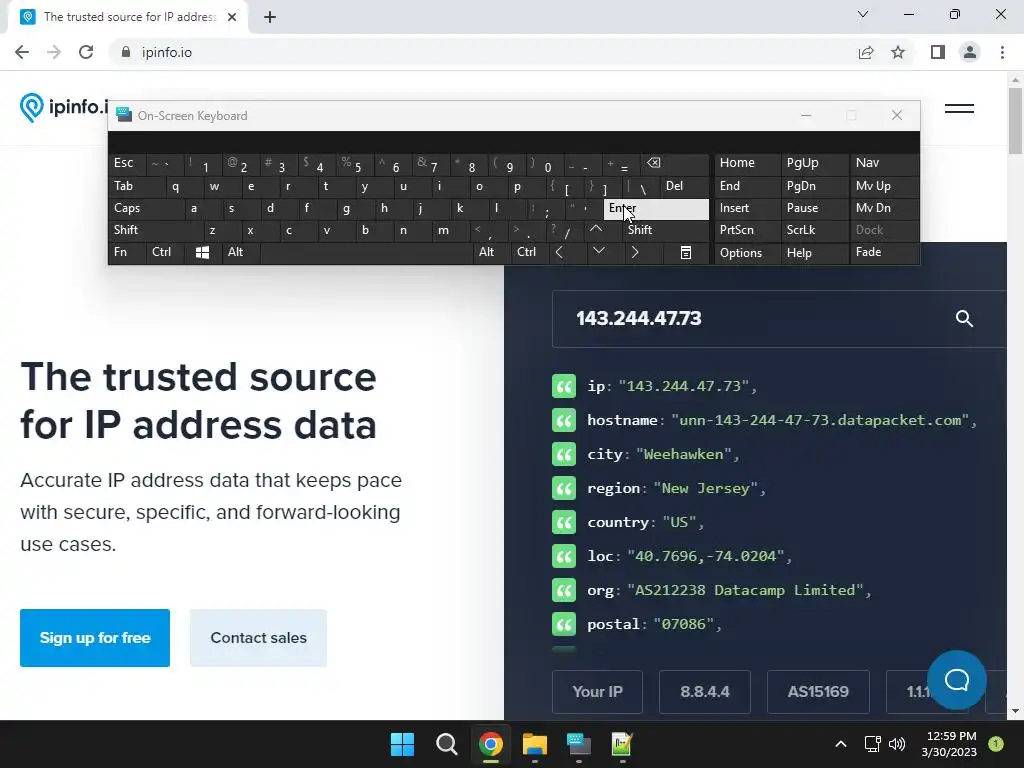Open the Chrome side panel icon
Image resolution: width=1024 pixels, height=768 pixels.
point(938,52)
